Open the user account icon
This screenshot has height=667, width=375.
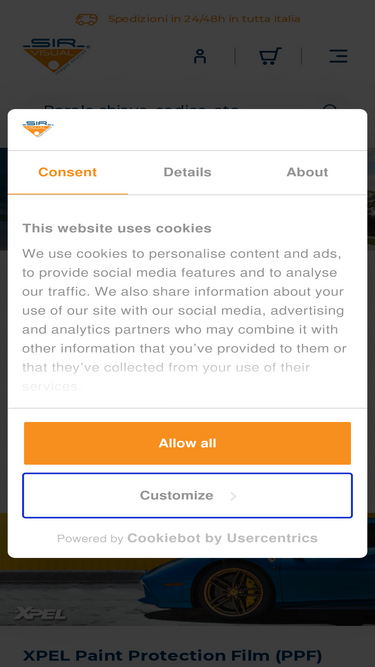(x=200, y=56)
